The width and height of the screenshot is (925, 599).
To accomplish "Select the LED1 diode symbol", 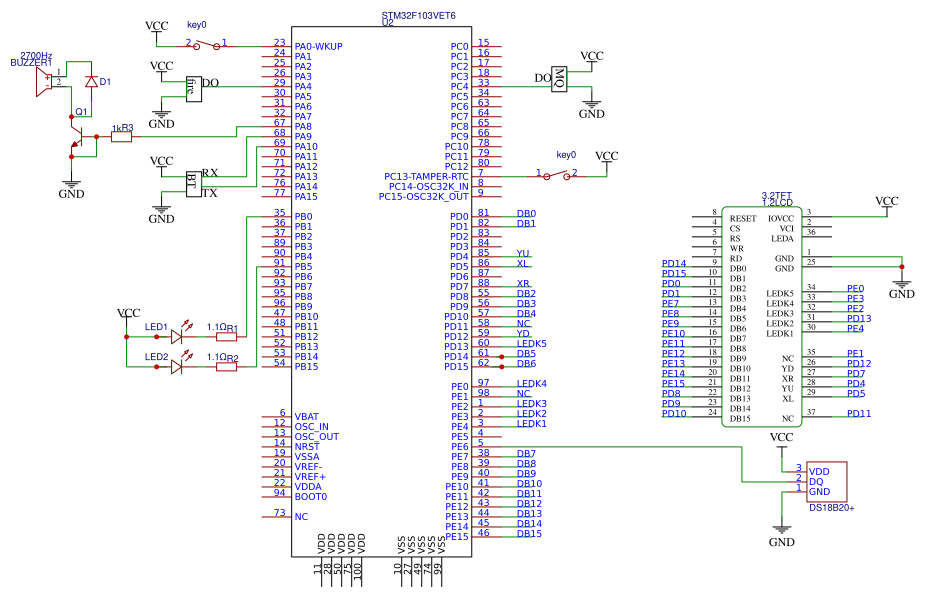I will 177,336.
